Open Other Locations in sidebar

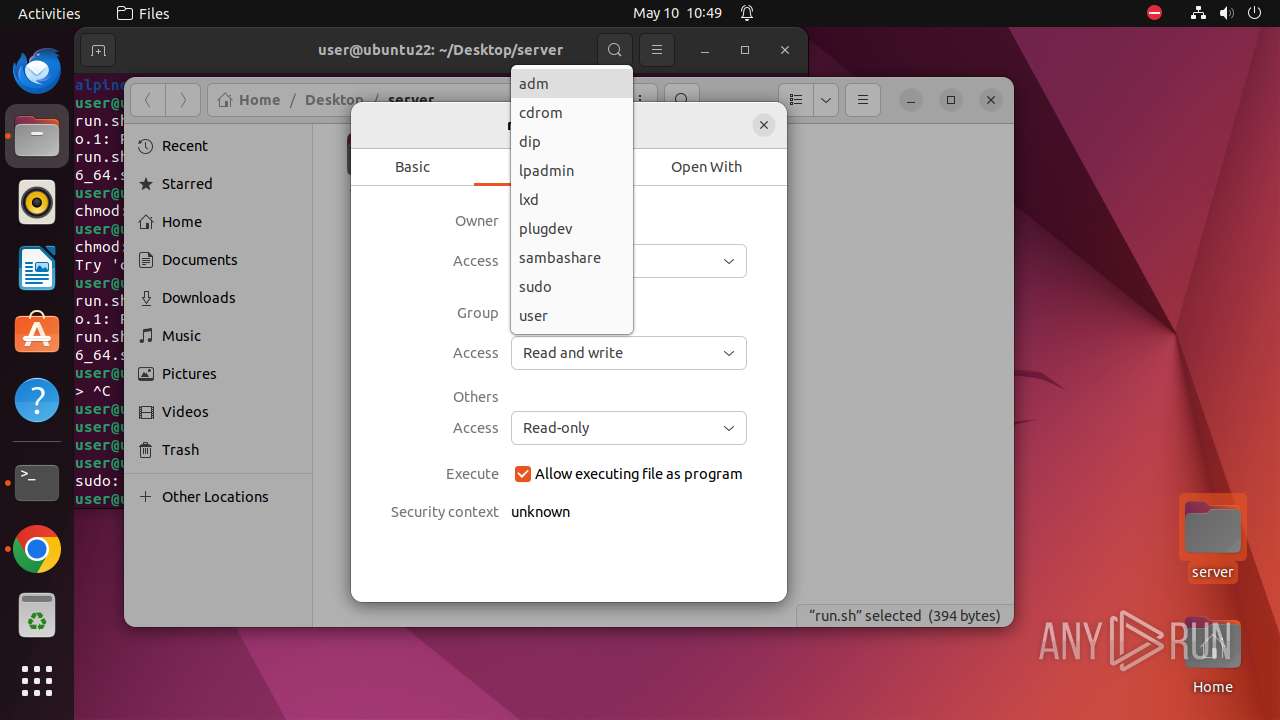(218, 497)
